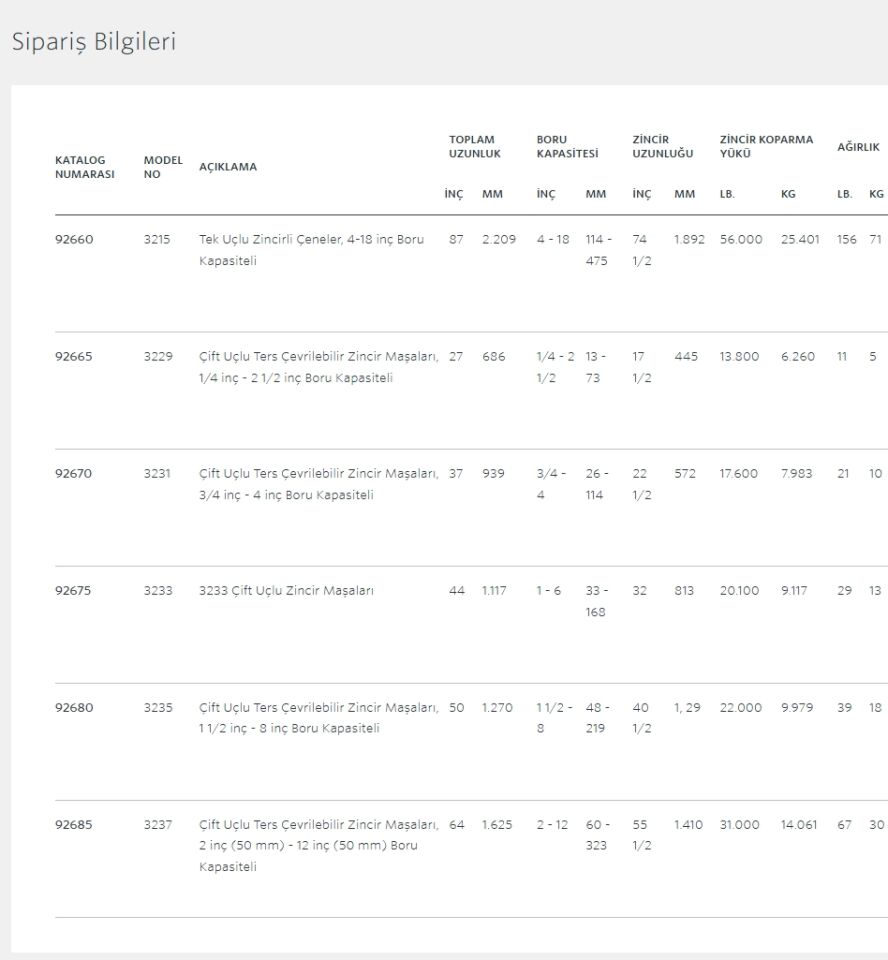The height and width of the screenshot is (960, 888).
Task: Select model number 3229
Action: pyautogui.click(x=158, y=357)
